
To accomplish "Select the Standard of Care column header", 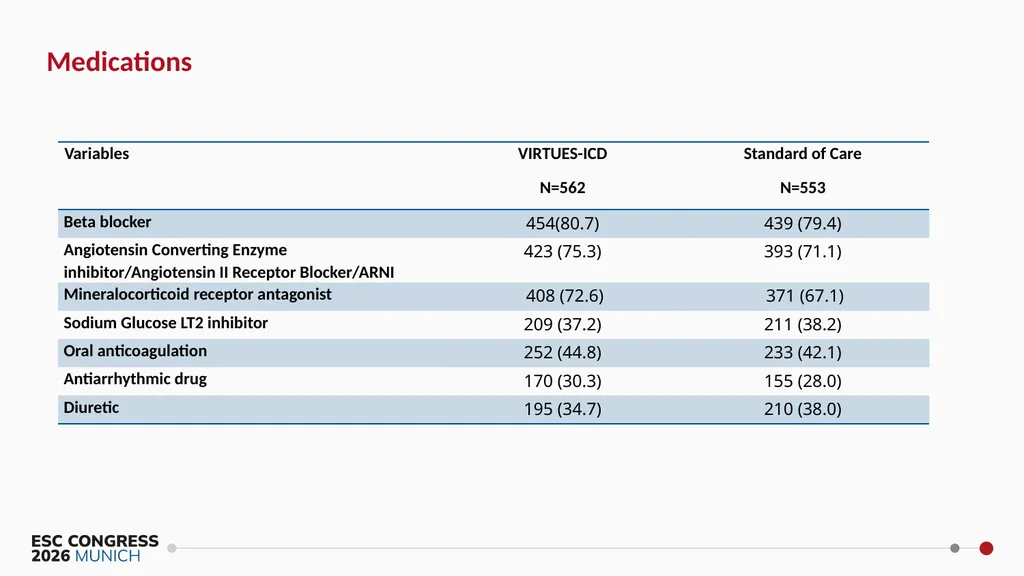I will click(x=802, y=153).
